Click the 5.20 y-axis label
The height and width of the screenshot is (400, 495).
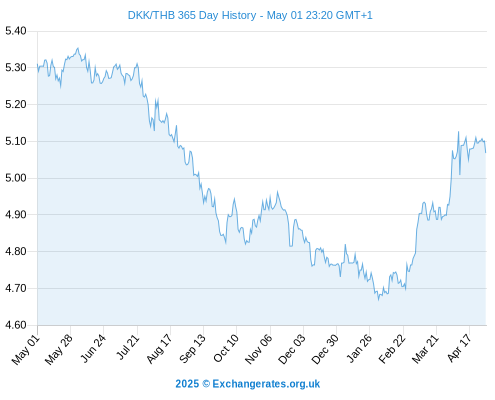coord(16,104)
